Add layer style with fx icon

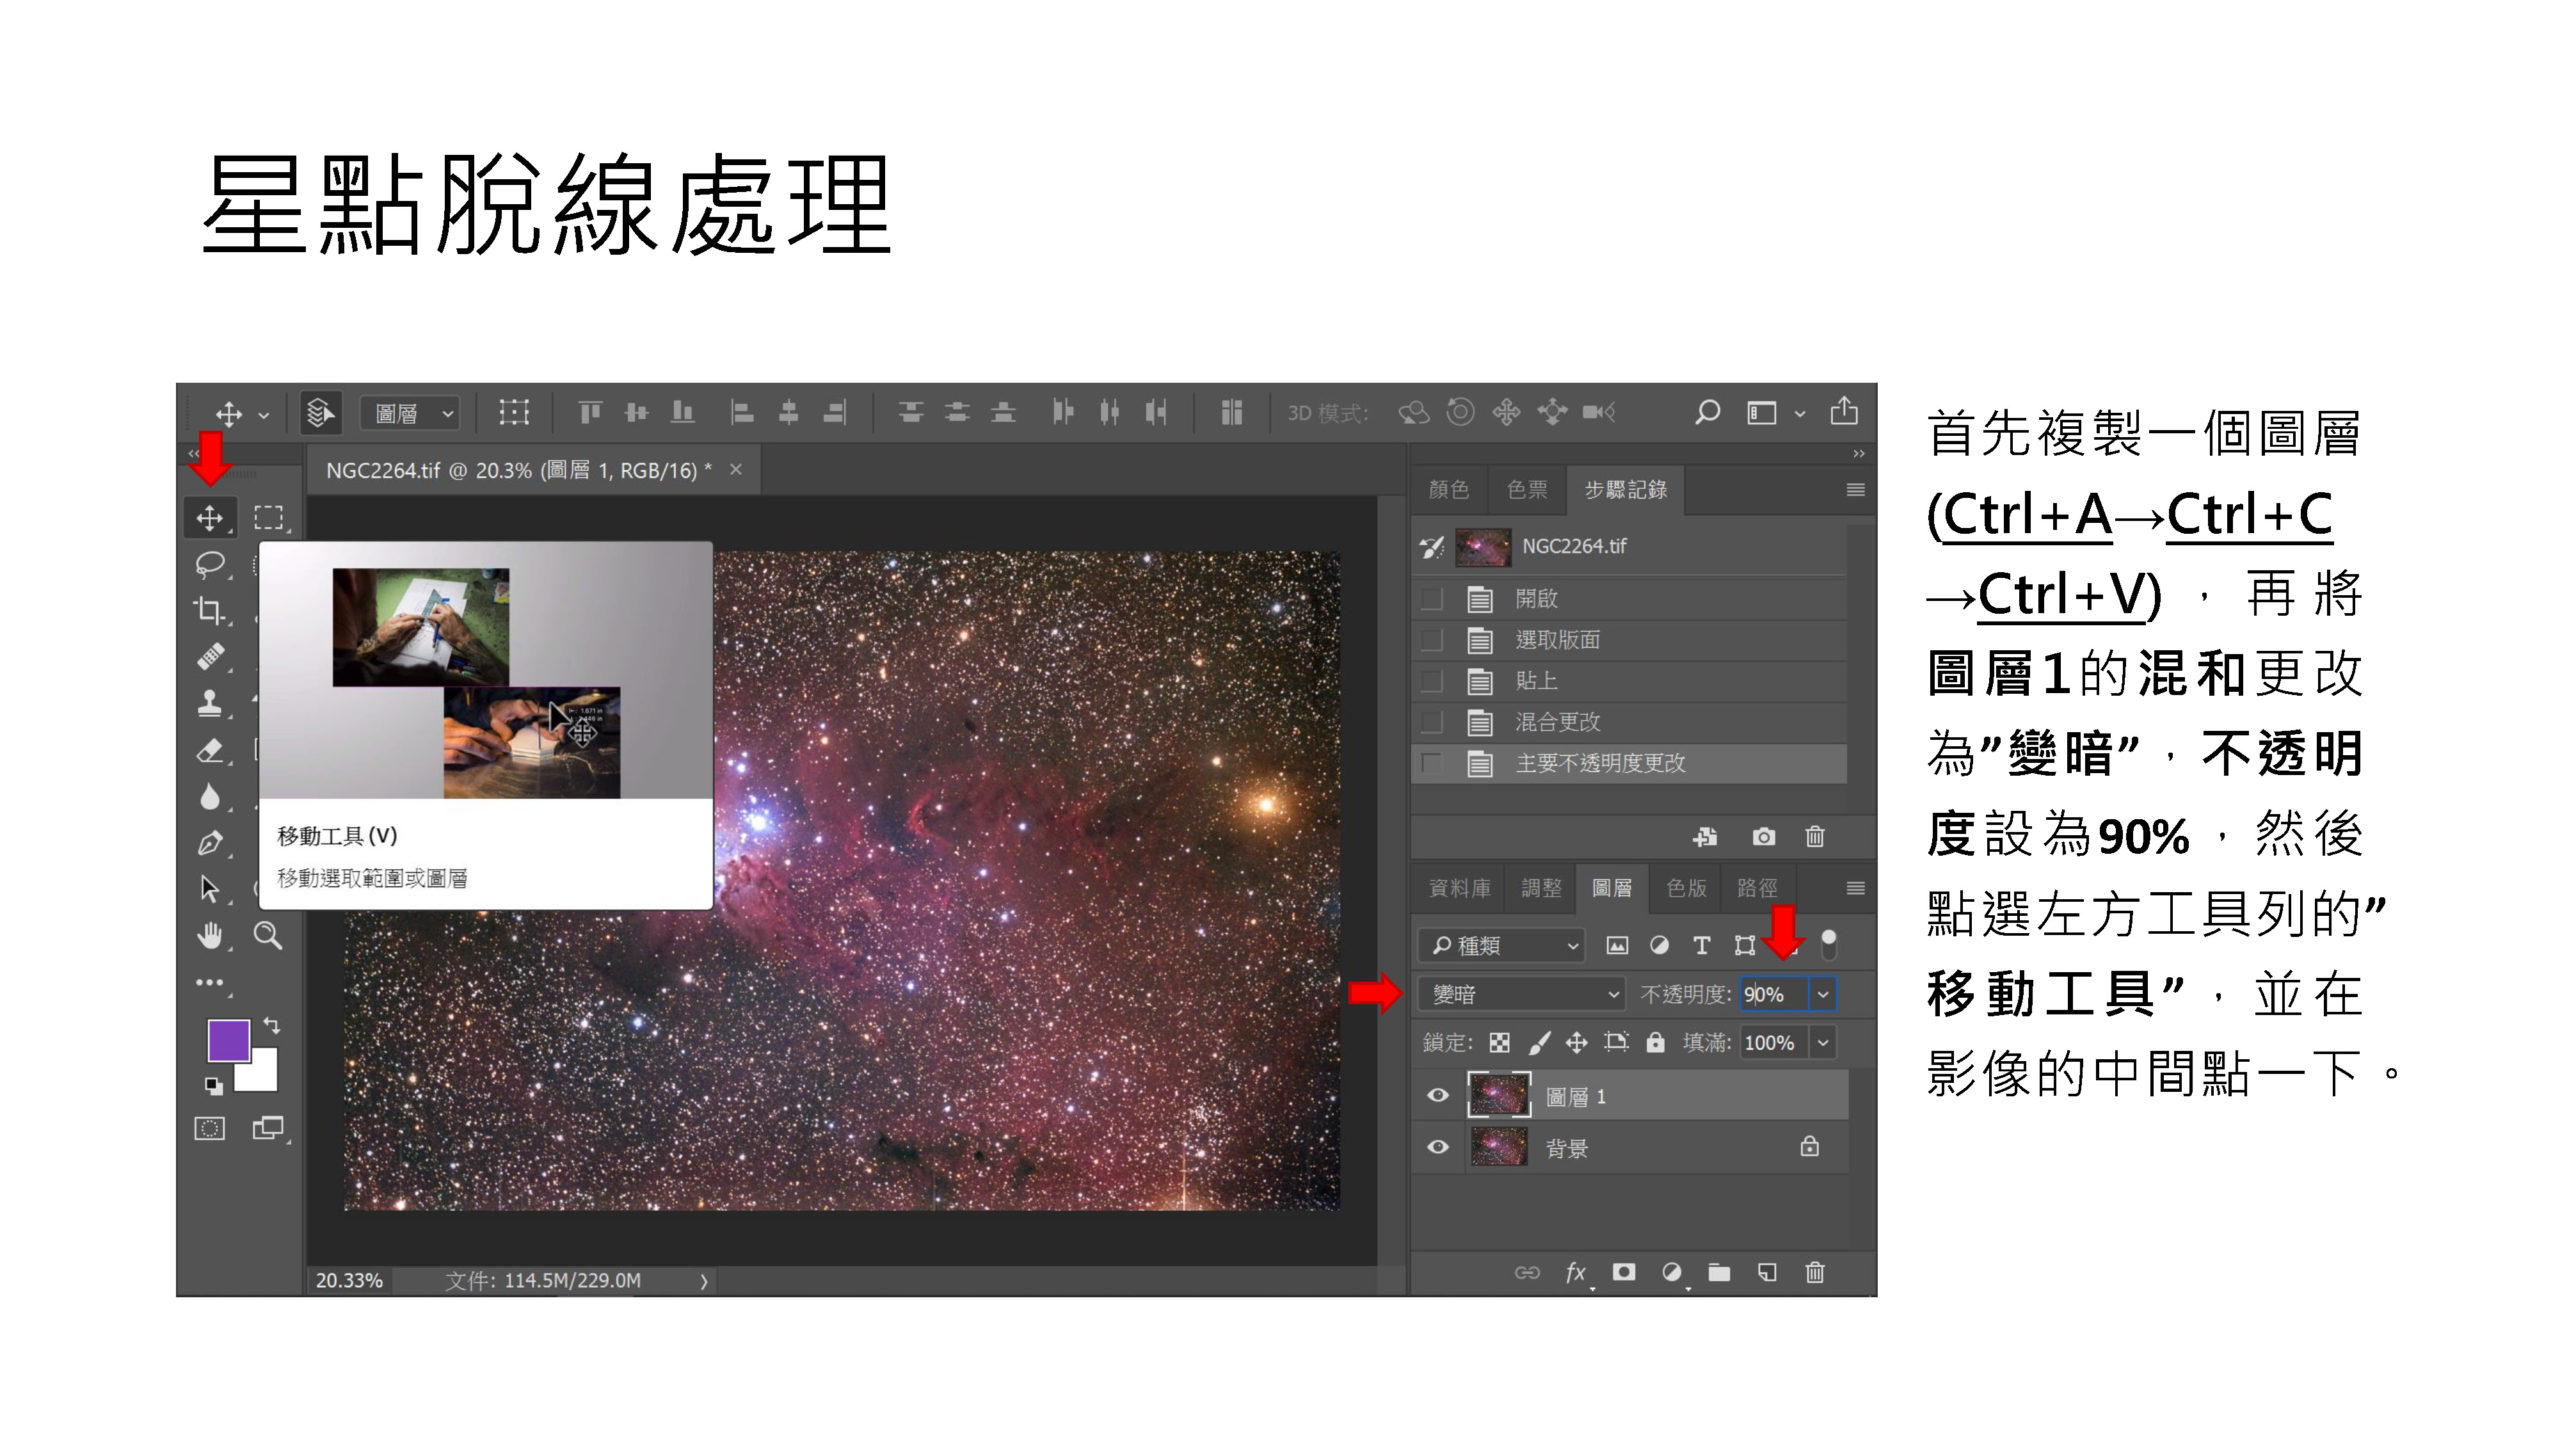(1575, 1272)
